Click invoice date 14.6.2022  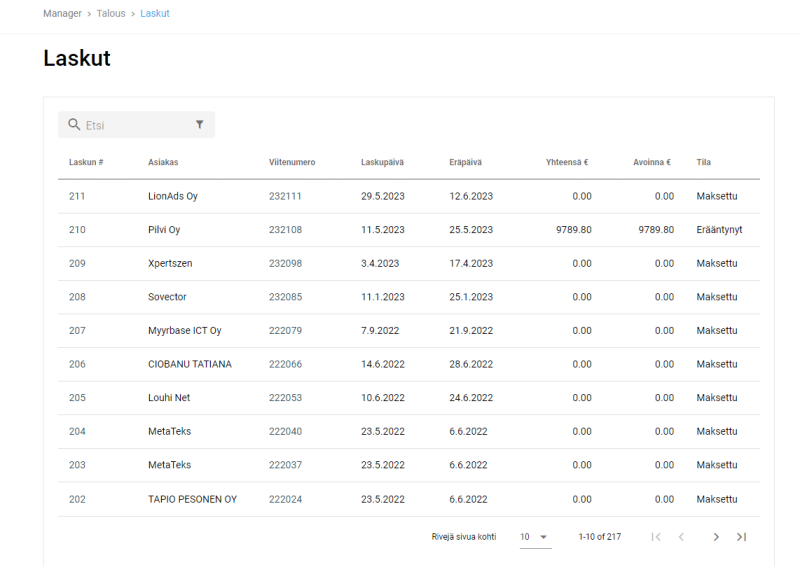coord(383,364)
